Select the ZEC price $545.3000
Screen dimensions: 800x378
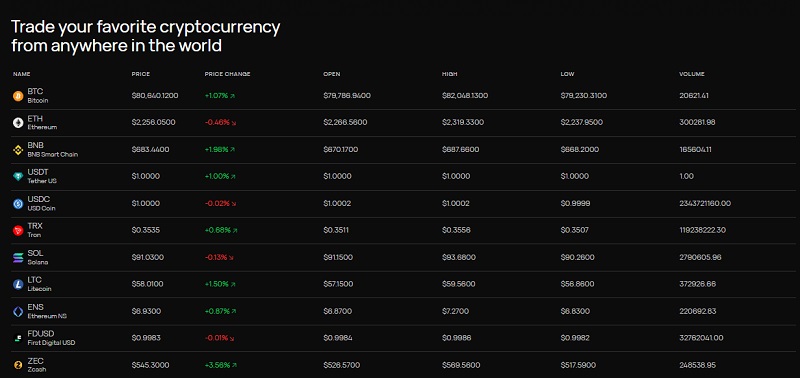151,365
